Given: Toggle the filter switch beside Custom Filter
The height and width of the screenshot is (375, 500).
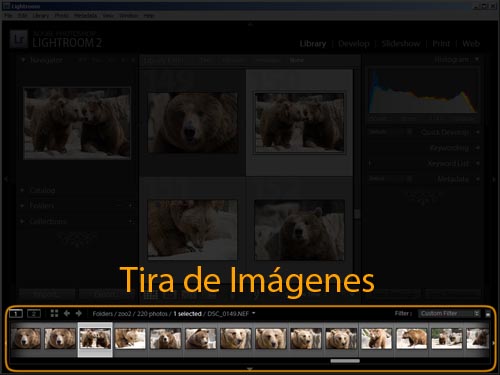Looking at the screenshot, I should pyautogui.click(x=488, y=314).
